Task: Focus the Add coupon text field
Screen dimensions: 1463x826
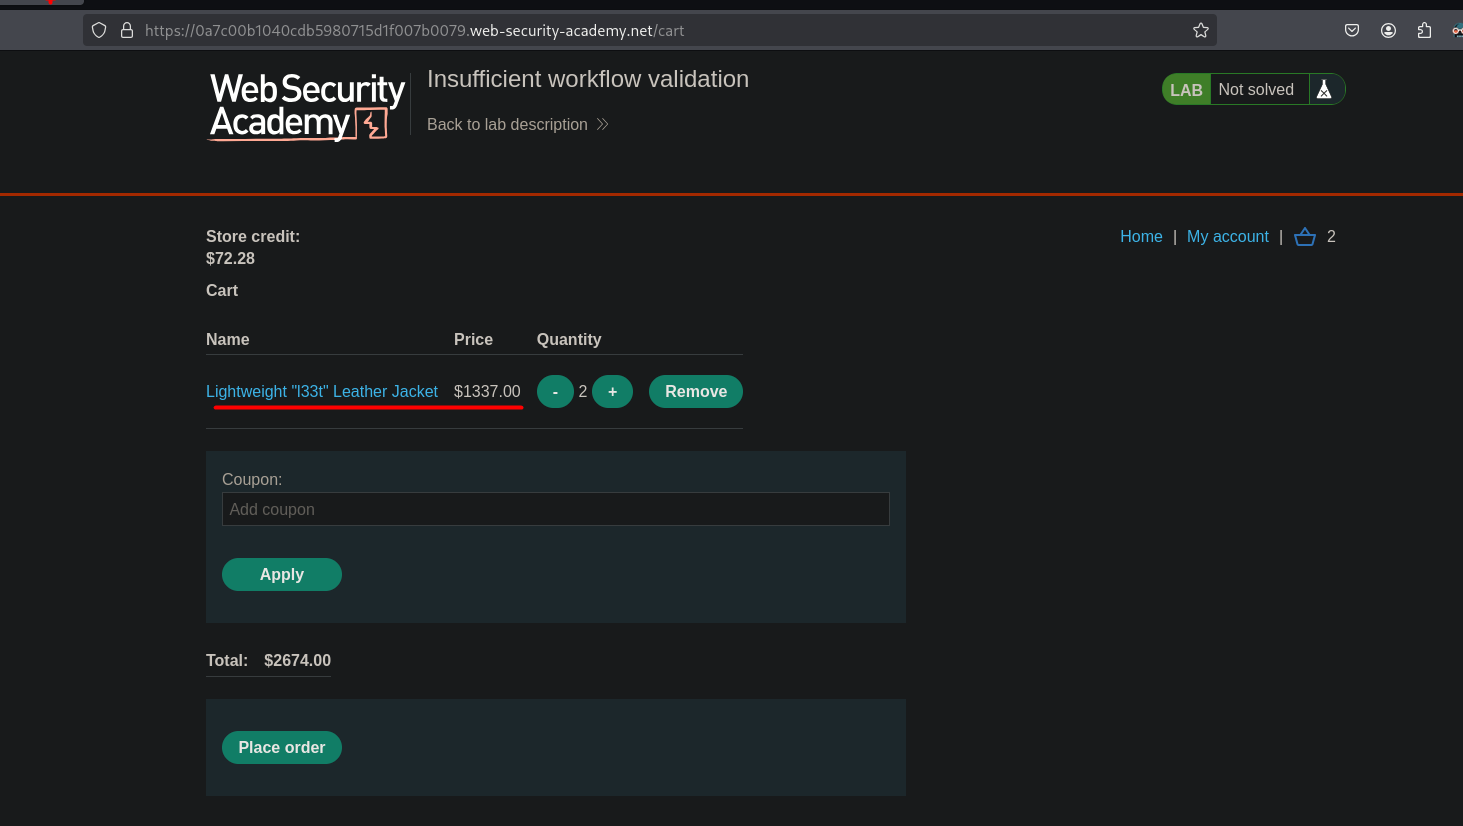Action: (x=555, y=510)
